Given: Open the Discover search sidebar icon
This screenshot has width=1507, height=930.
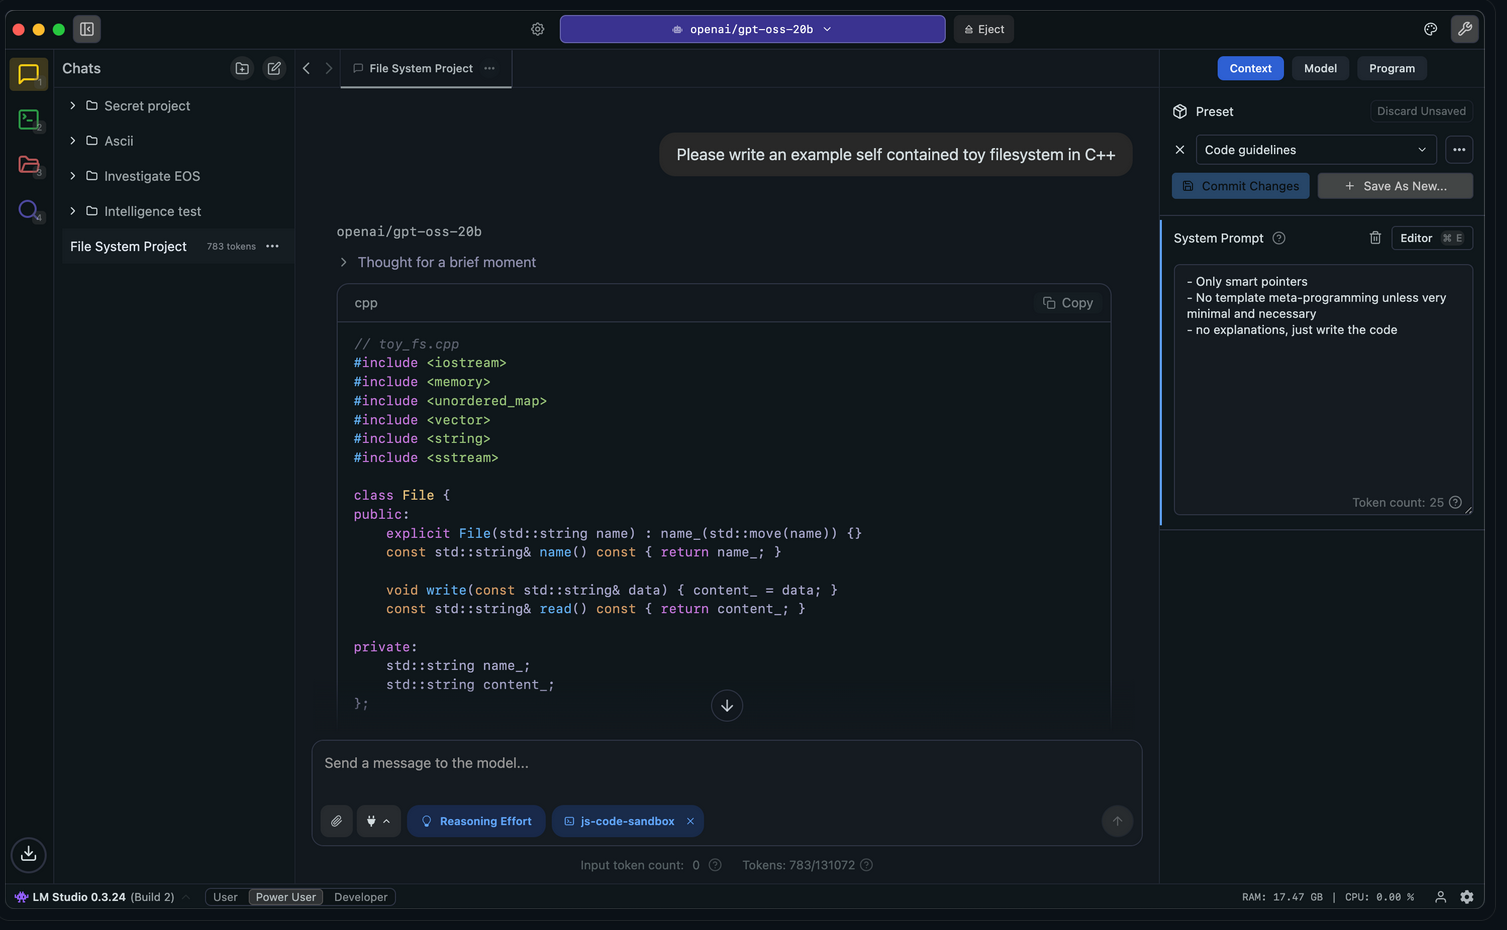Looking at the screenshot, I should 28,210.
